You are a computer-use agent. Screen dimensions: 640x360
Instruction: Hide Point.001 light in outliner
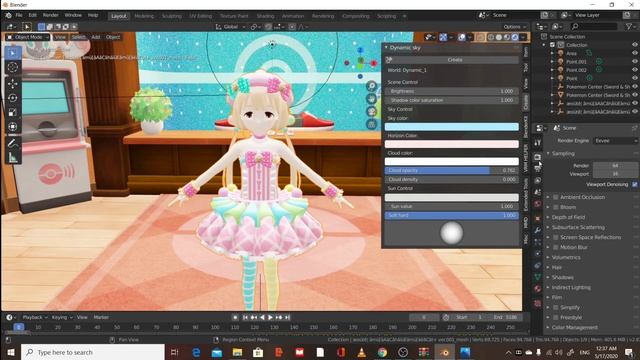coord(635,61)
